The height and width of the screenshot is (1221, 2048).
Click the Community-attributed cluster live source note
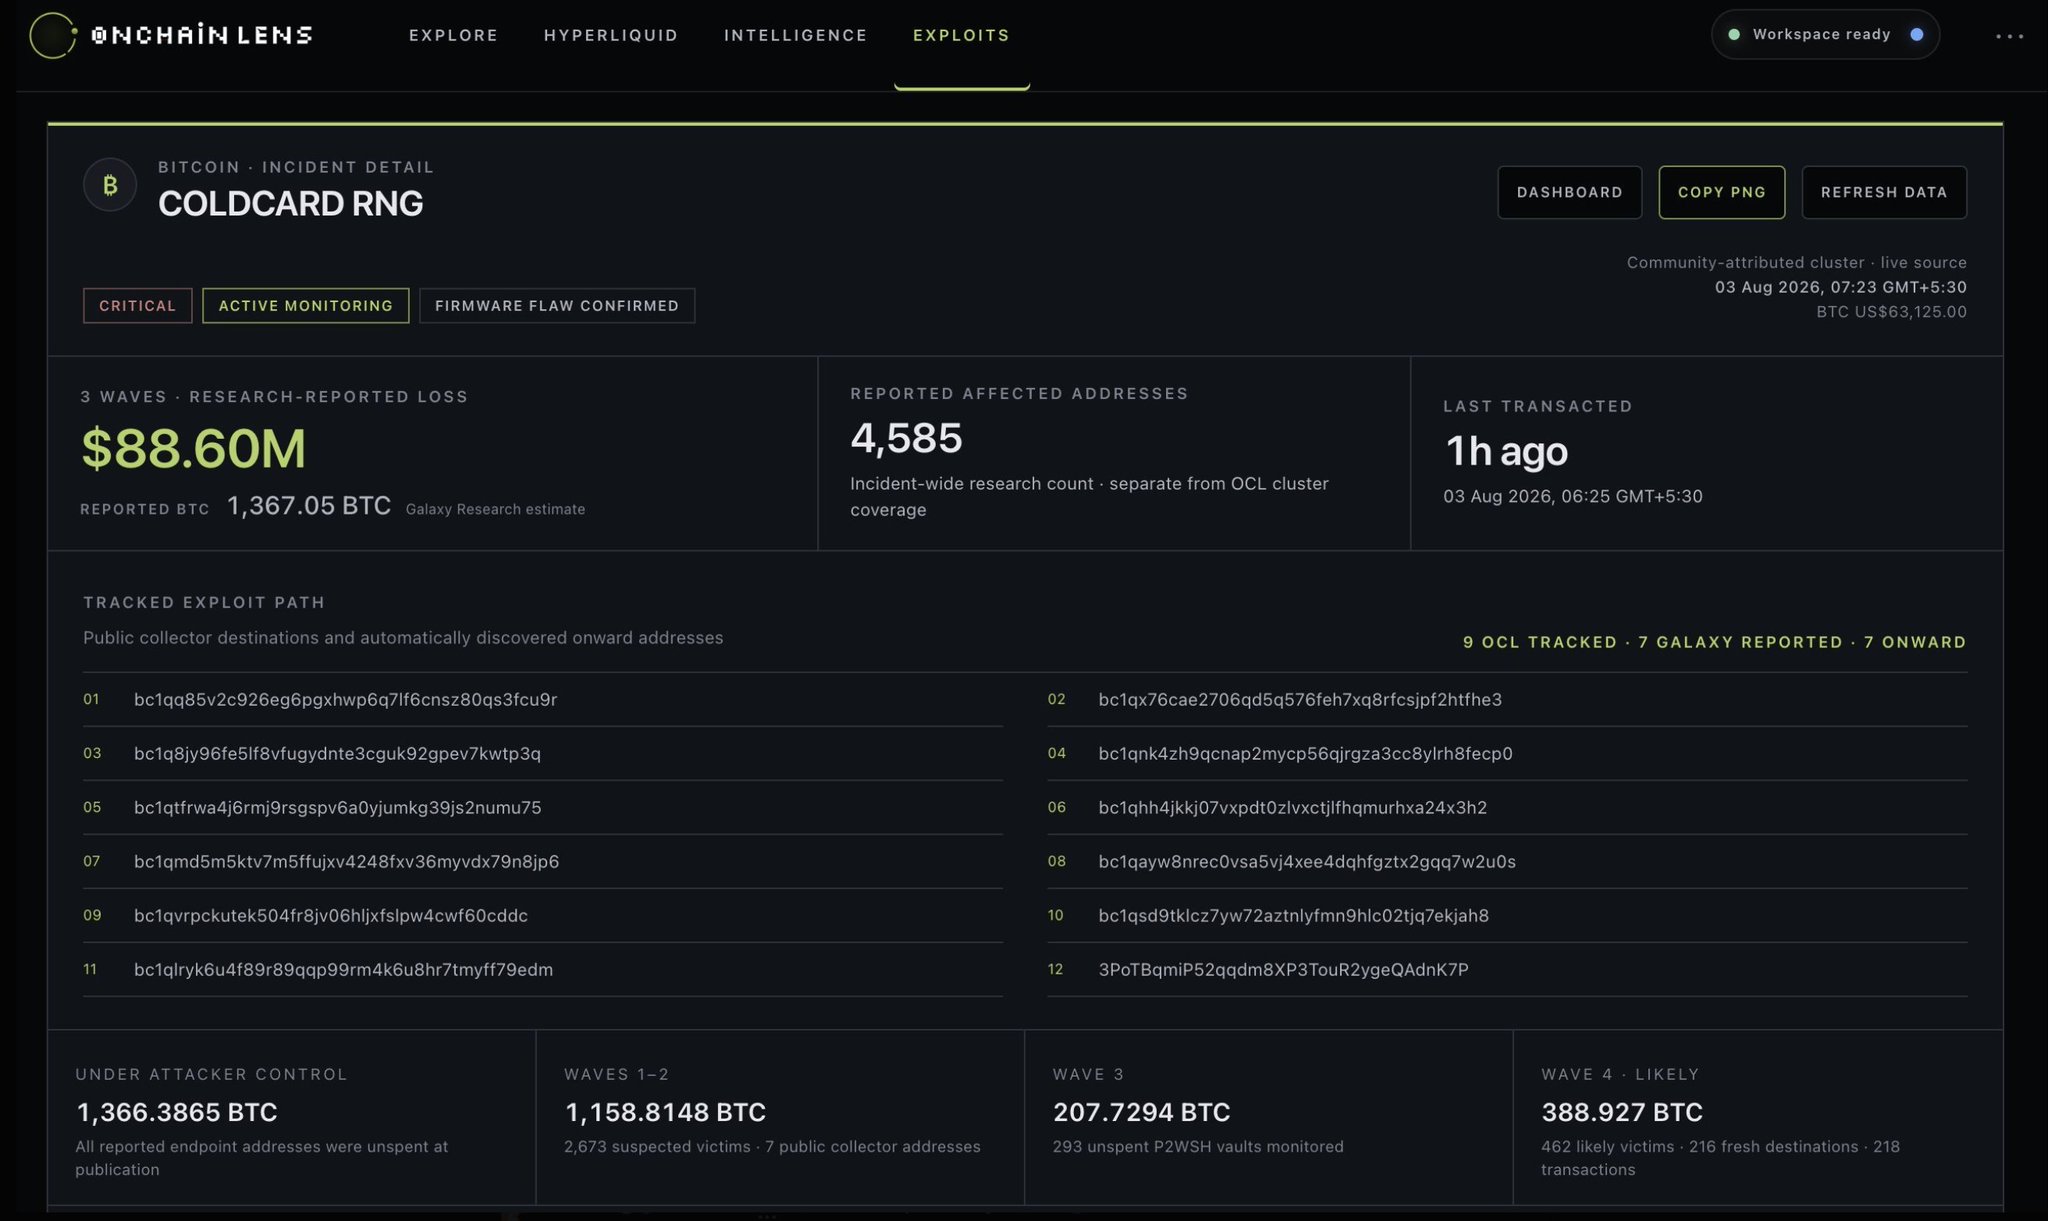1797,262
